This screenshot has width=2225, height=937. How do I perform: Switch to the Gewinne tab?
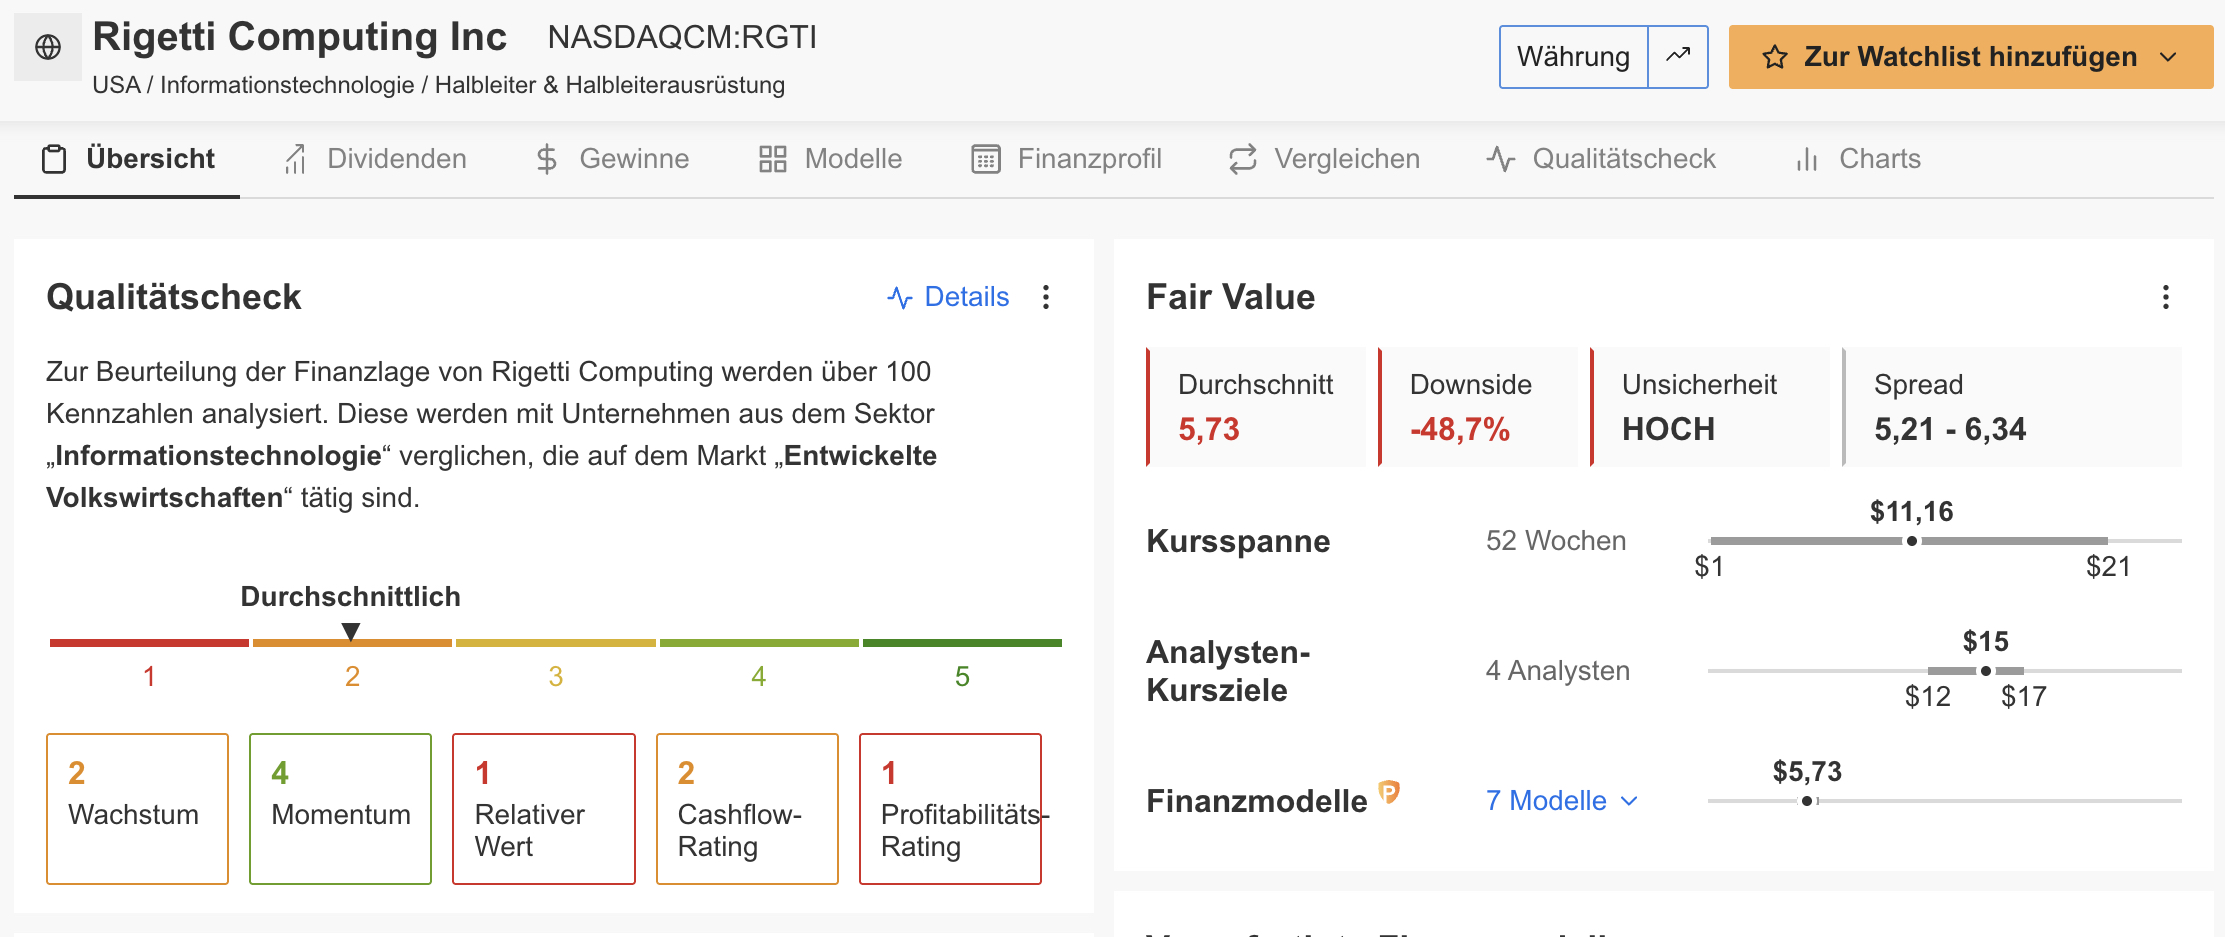point(612,159)
